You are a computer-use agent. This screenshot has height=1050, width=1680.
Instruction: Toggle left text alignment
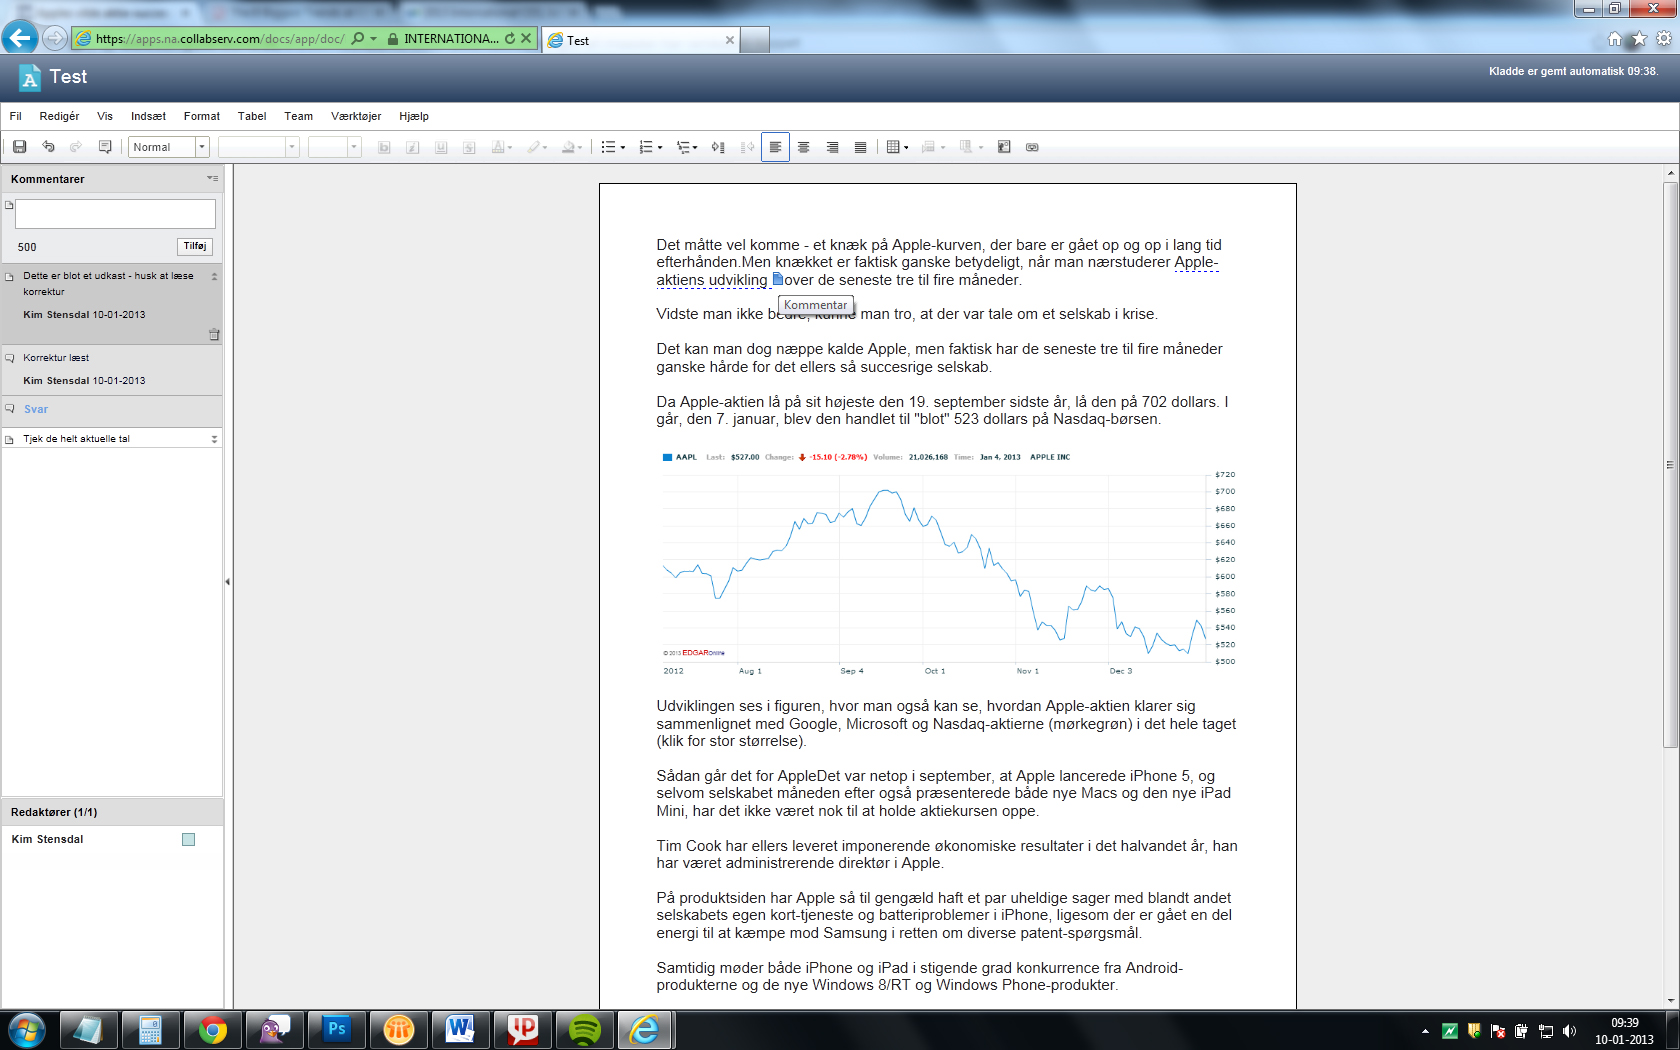point(775,147)
